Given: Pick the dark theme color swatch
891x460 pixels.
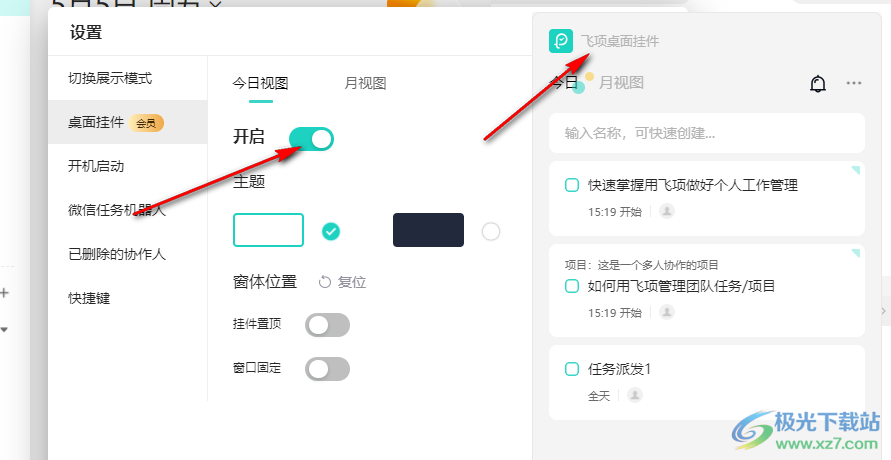Looking at the screenshot, I should [428, 230].
